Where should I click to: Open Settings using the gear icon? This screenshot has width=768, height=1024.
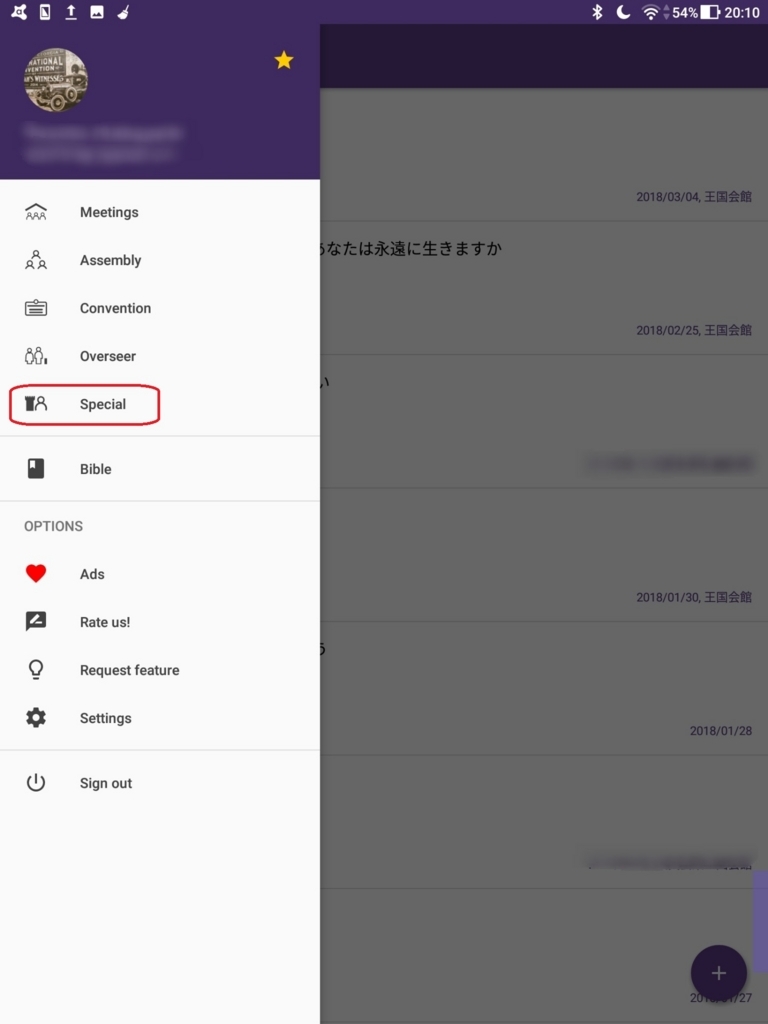point(36,718)
